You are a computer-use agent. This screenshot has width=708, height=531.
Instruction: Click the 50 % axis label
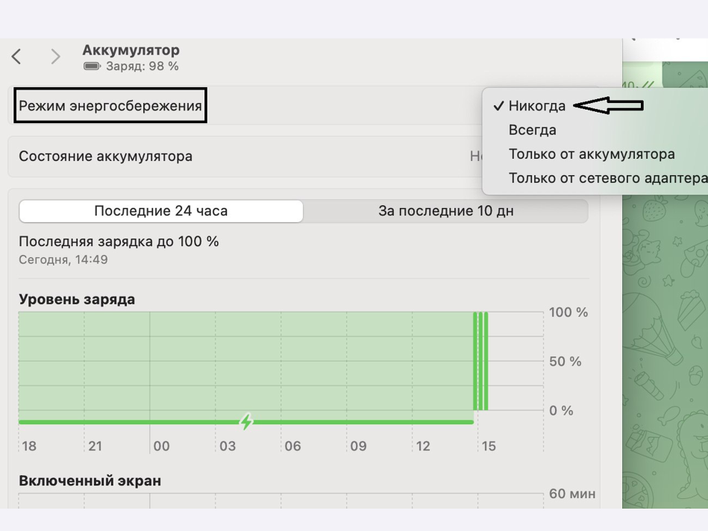tap(565, 361)
